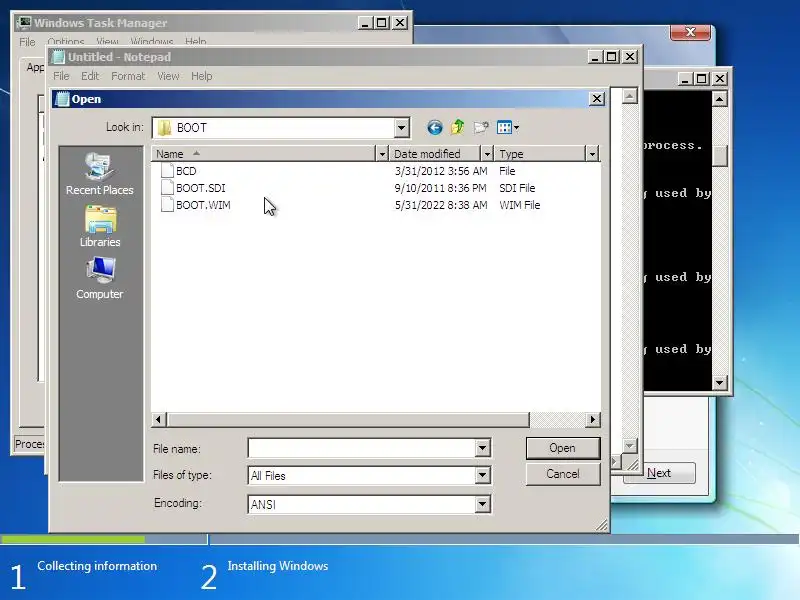Expand the File name dropdown arrow
This screenshot has height=600, width=800.
coord(482,448)
